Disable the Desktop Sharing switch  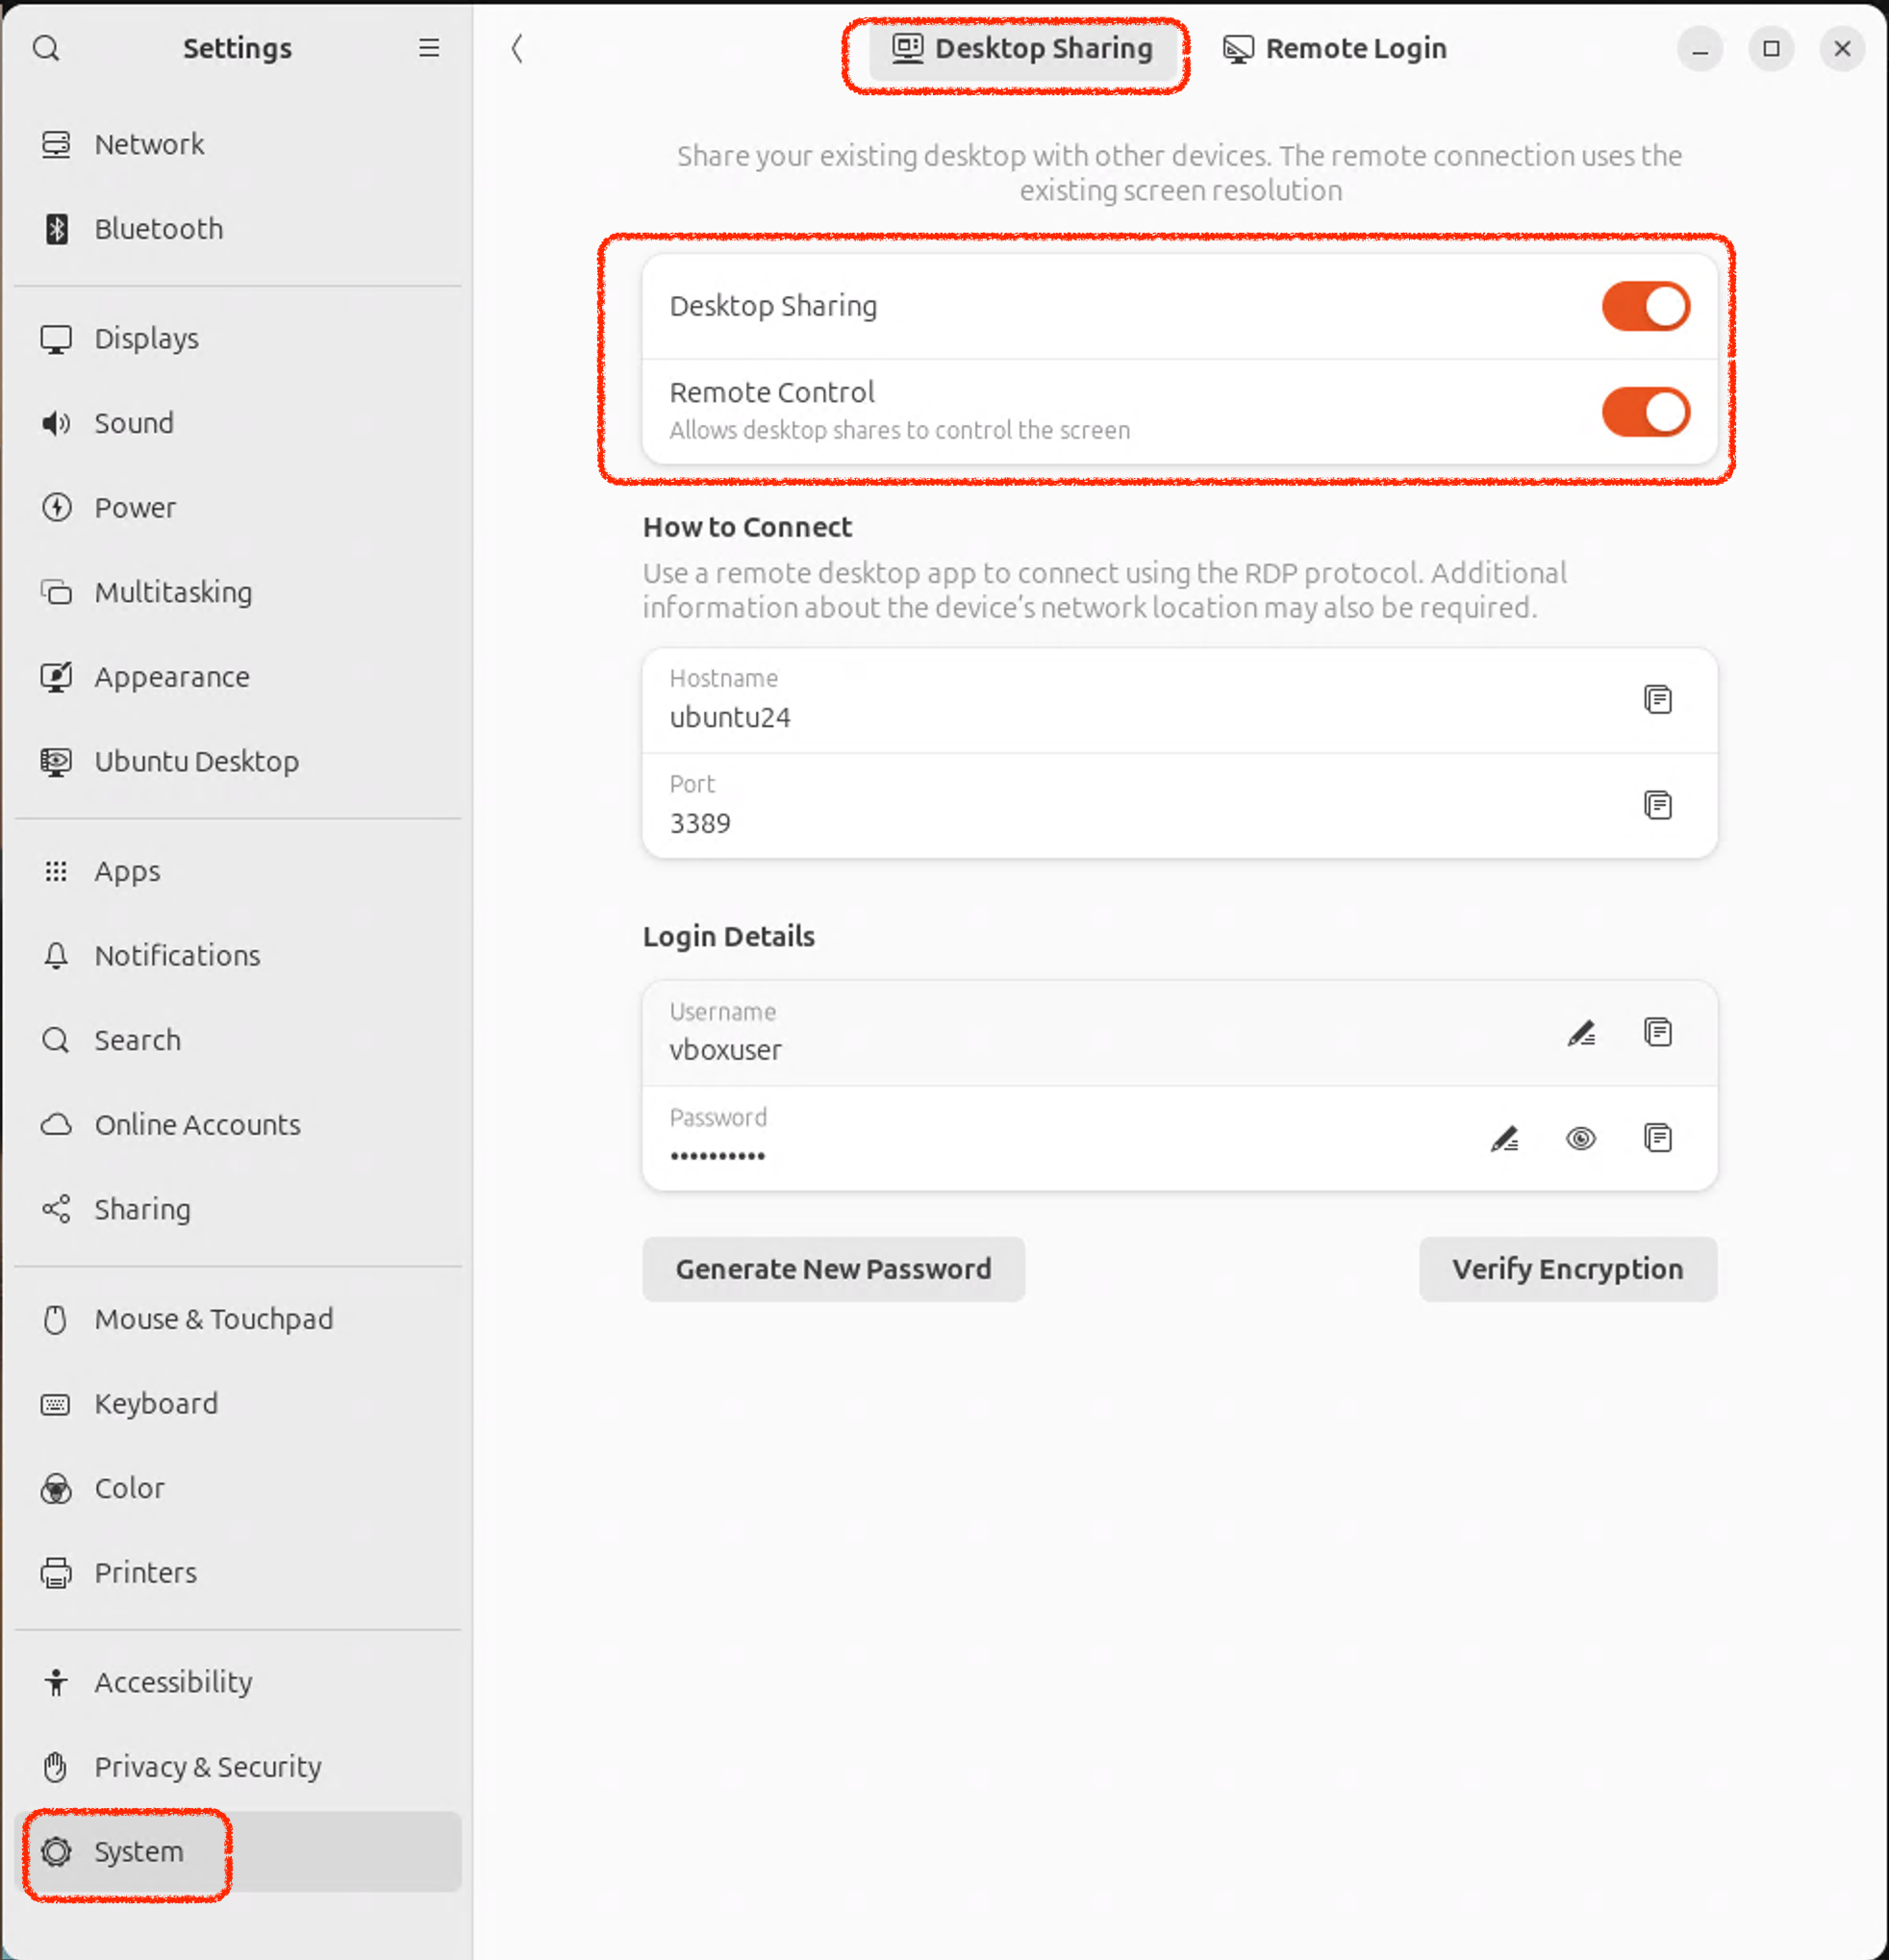pyautogui.click(x=1644, y=306)
